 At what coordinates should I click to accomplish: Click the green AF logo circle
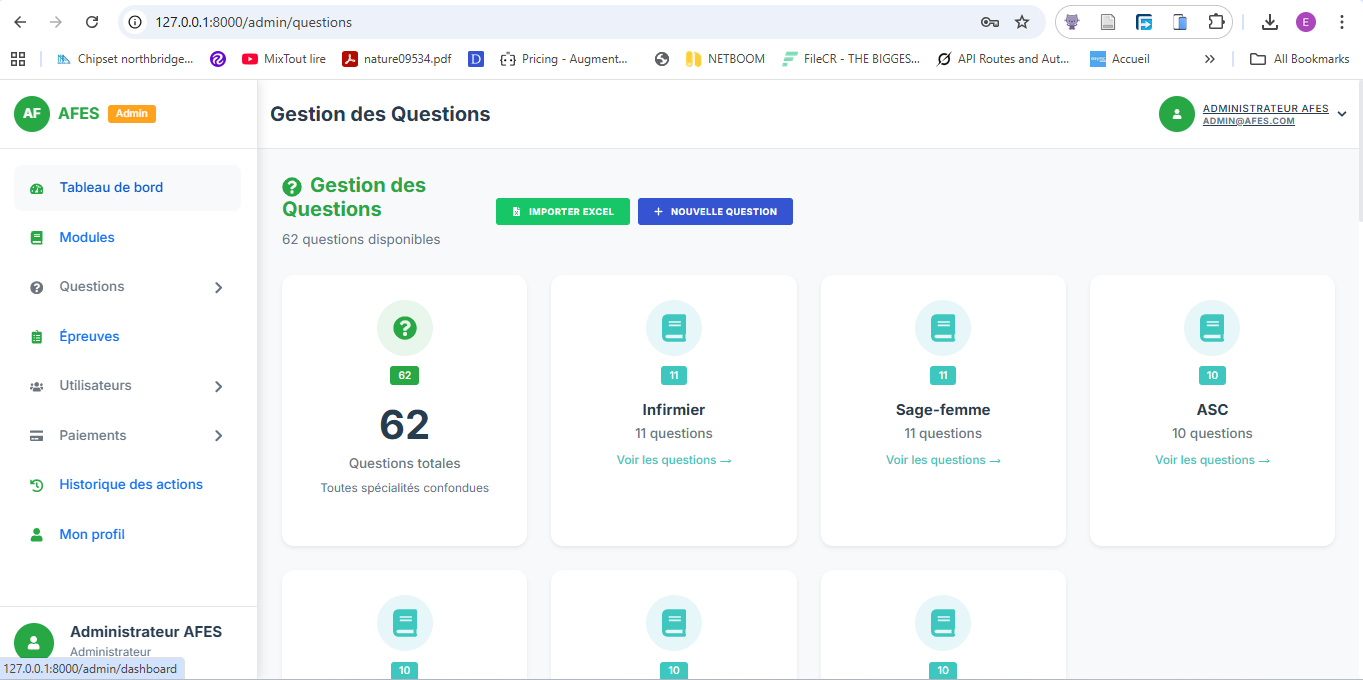[x=32, y=114]
